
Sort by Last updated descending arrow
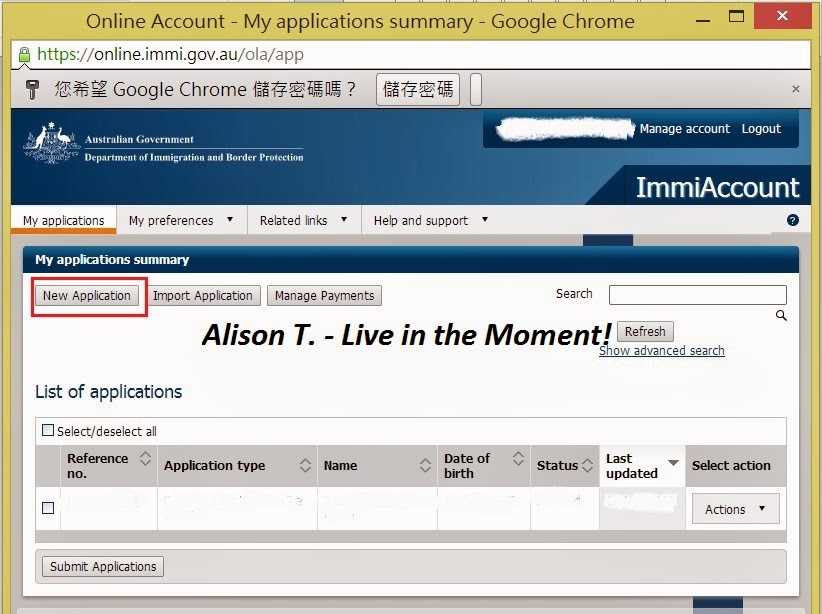pyautogui.click(x=673, y=462)
